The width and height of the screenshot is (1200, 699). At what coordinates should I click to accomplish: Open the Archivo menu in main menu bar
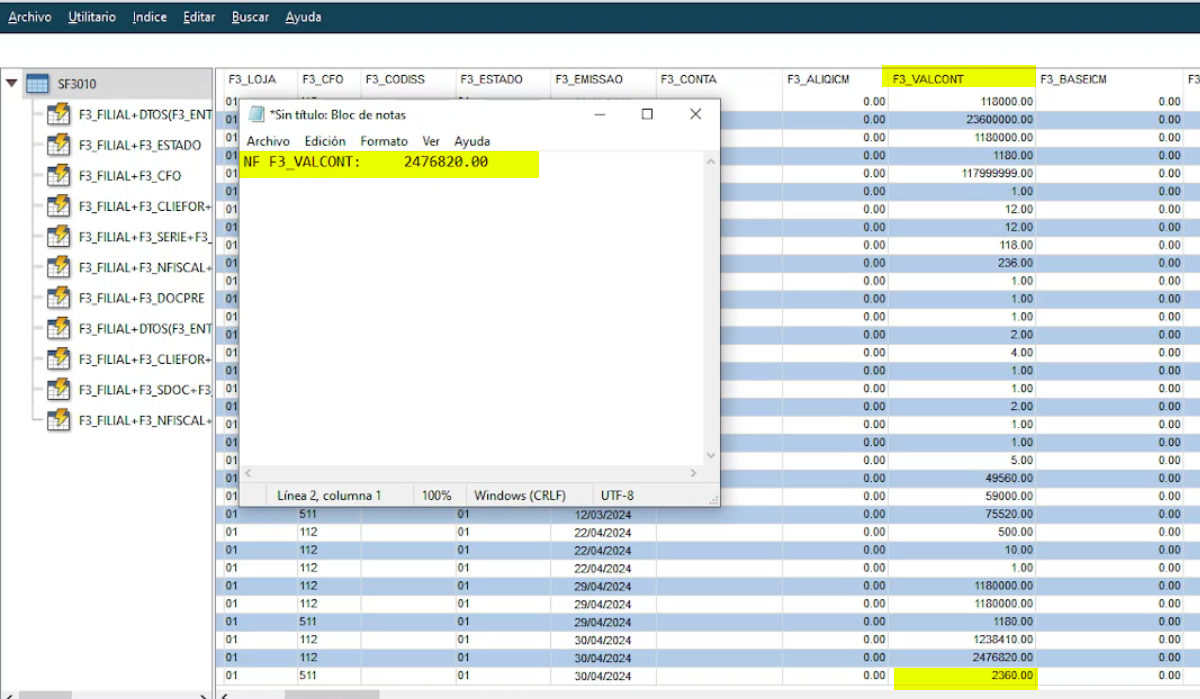[x=30, y=17]
